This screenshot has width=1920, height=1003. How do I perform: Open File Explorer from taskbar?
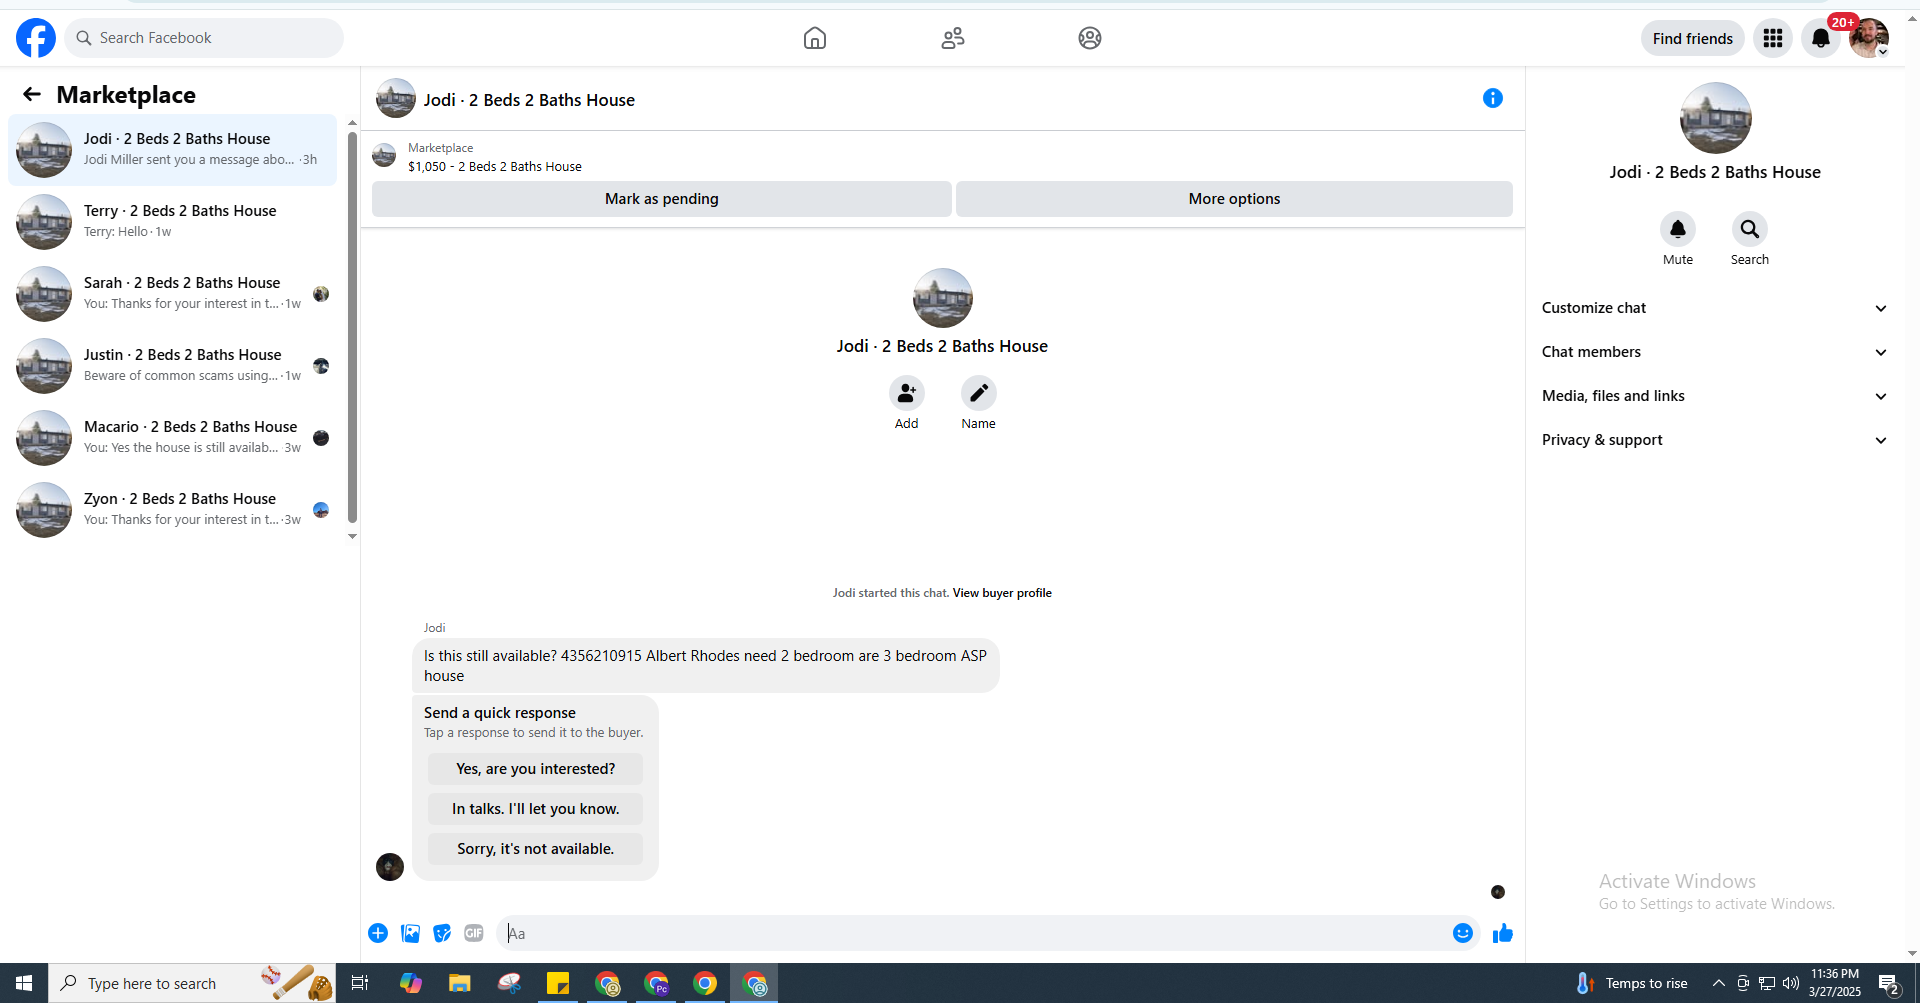point(460,983)
